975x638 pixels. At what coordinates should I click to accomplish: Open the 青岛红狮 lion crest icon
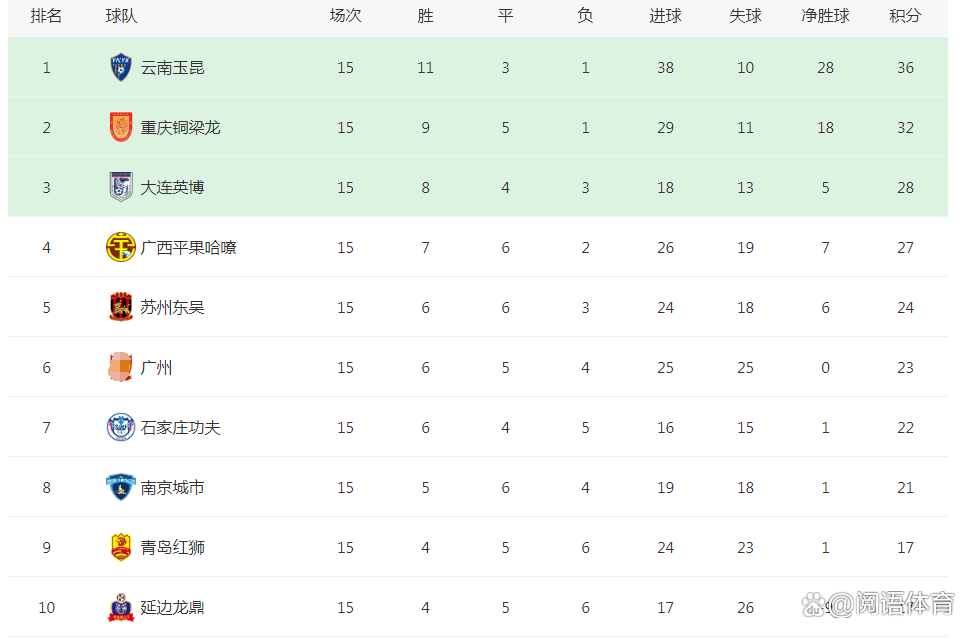coord(121,547)
